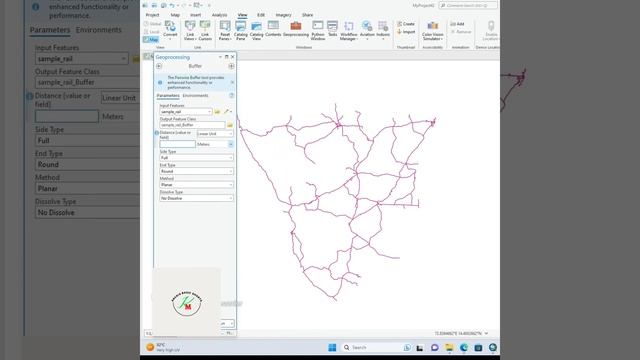The width and height of the screenshot is (640, 360).
Task: Open the Linear Unit distance type dropdown
Action: point(215,133)
